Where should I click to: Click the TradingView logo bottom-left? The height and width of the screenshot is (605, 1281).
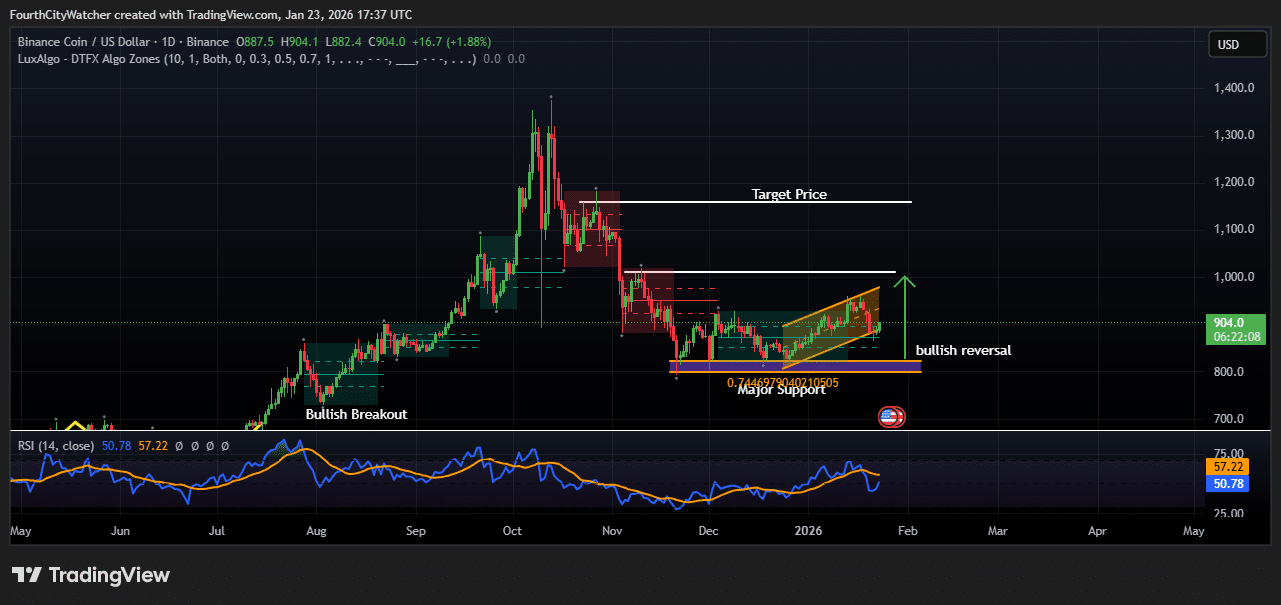[90, 575]
